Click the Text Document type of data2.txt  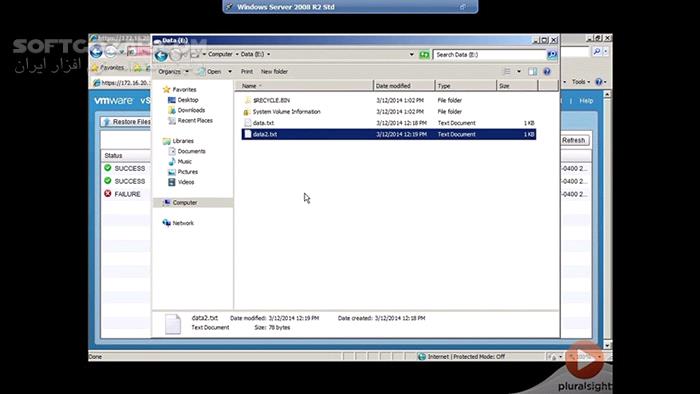point(456,134)
